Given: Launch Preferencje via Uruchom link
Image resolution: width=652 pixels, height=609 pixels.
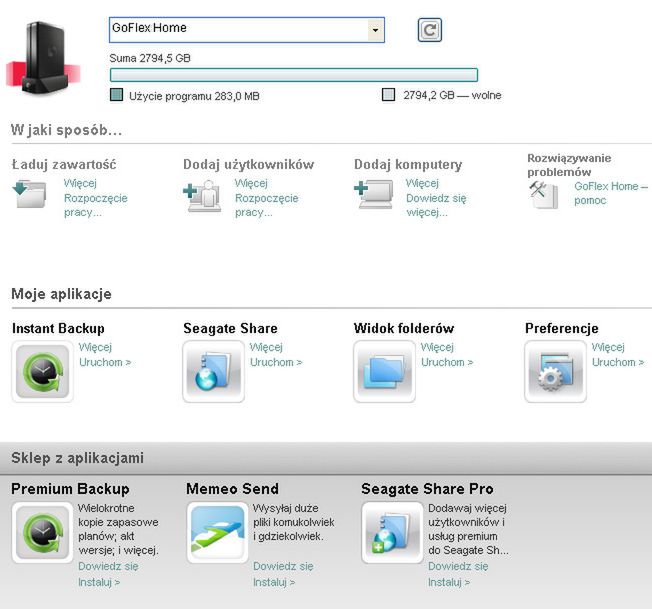Looking at the screenshot, I should point(618,362).
